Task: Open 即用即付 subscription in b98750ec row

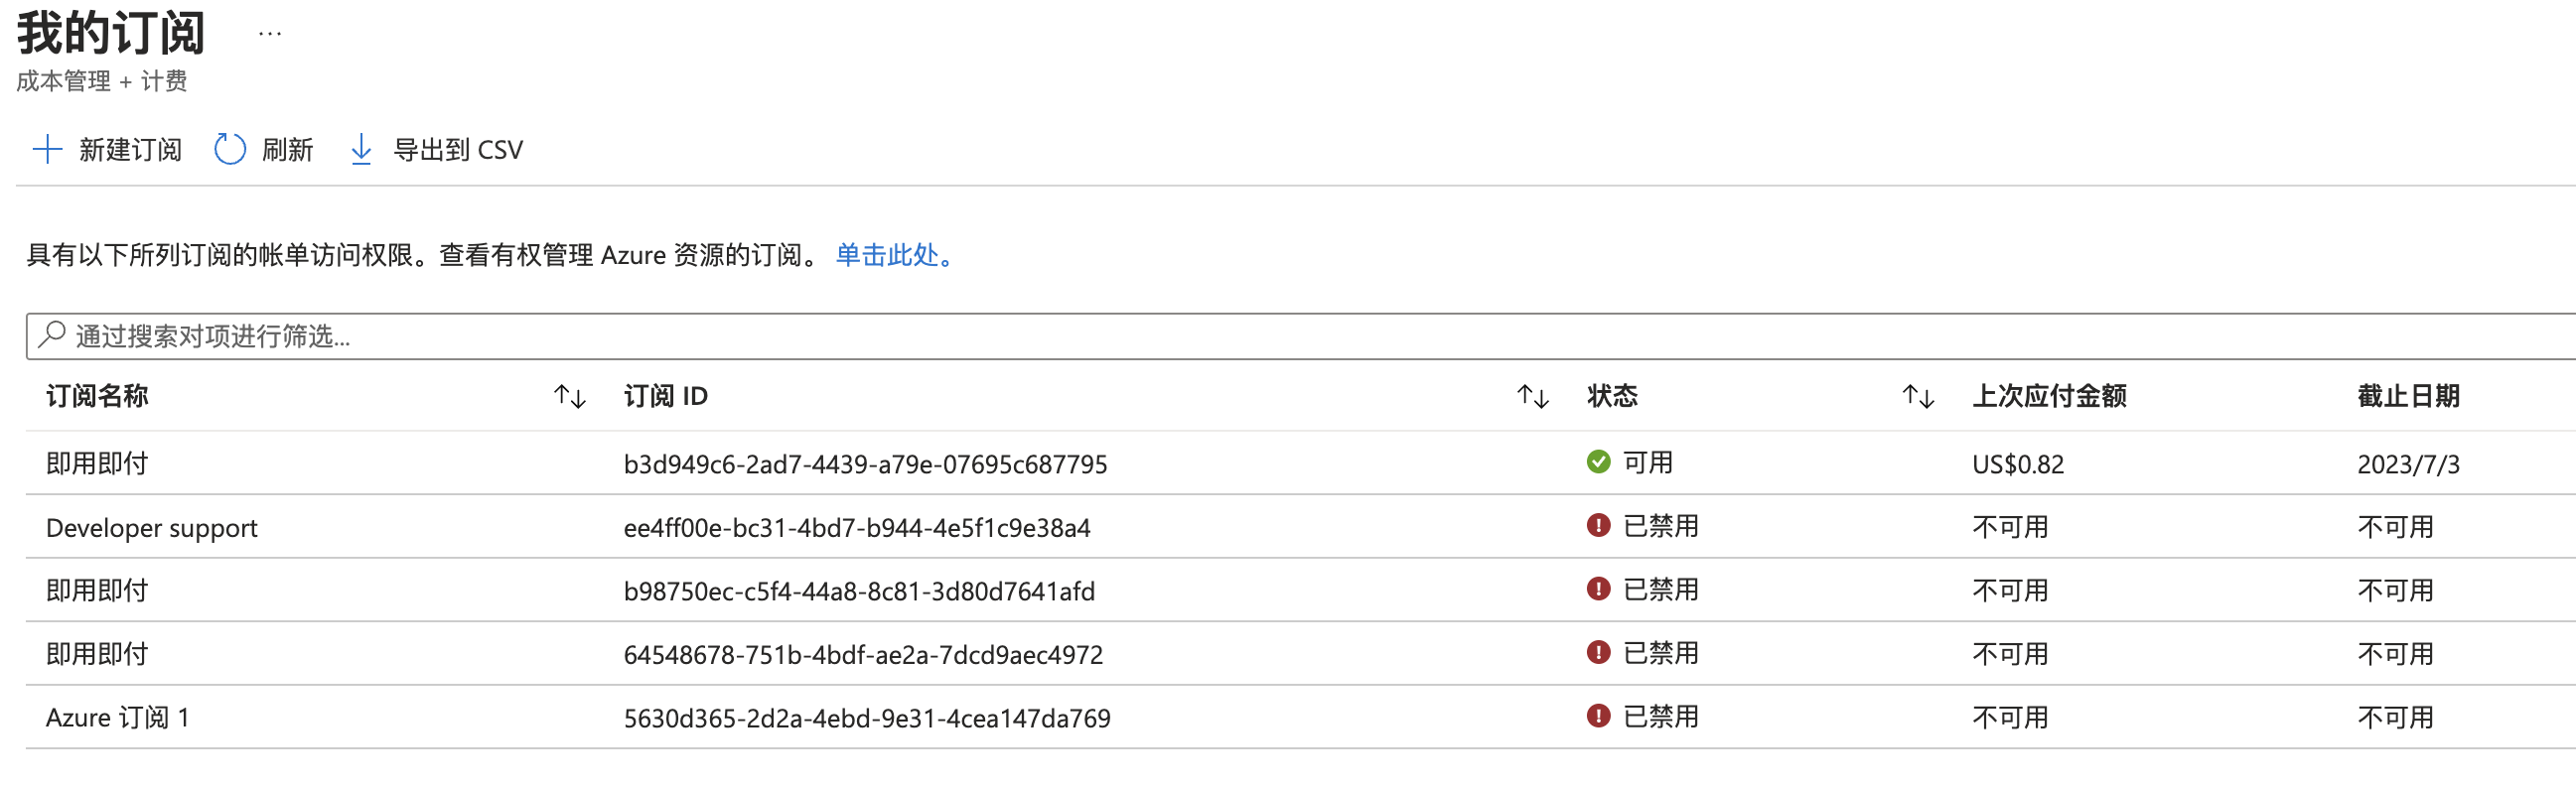Action: (97, 590)
